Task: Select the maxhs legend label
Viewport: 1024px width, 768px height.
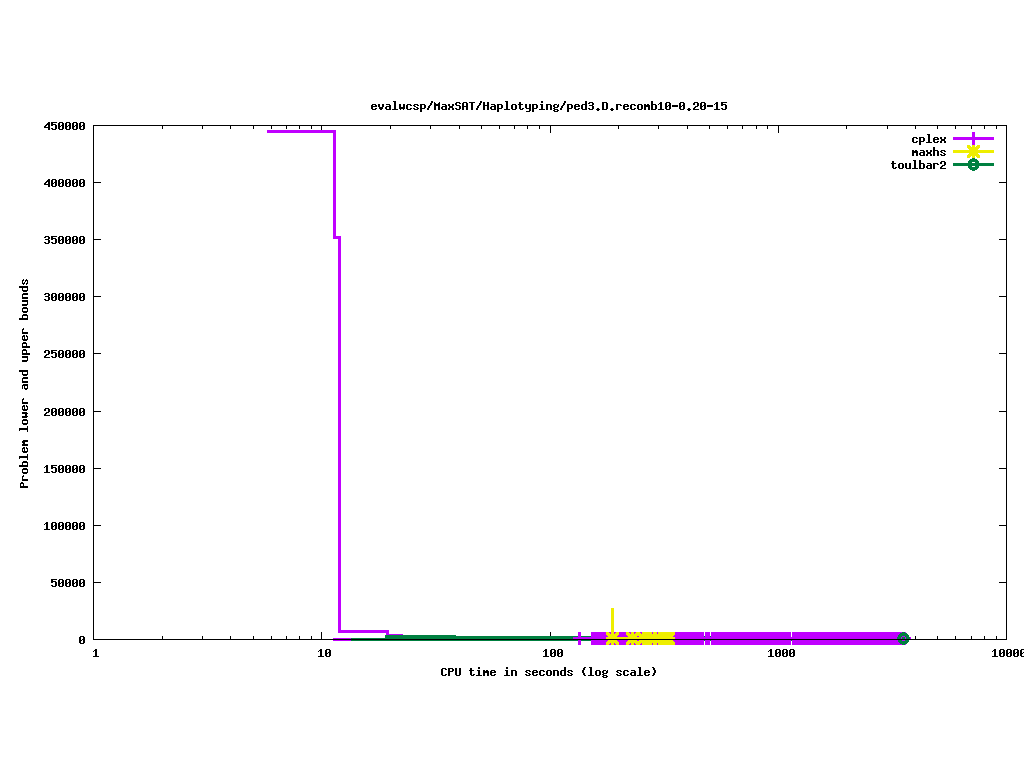Action: pyautogui.click(x=928, y=152)
